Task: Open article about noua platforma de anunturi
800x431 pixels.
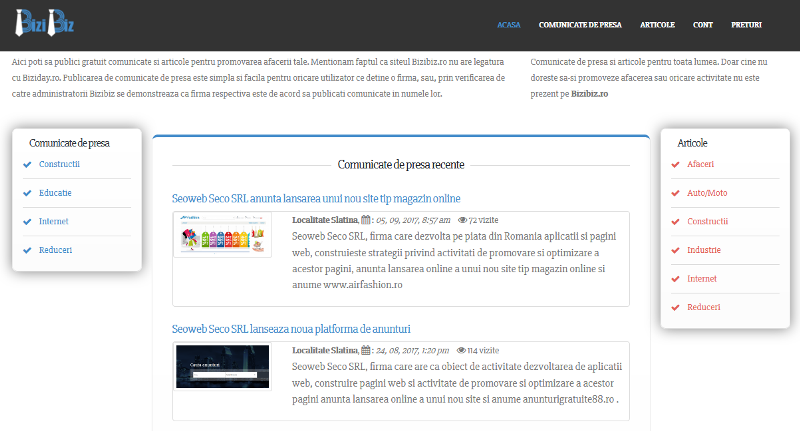Action: [291, 329]
